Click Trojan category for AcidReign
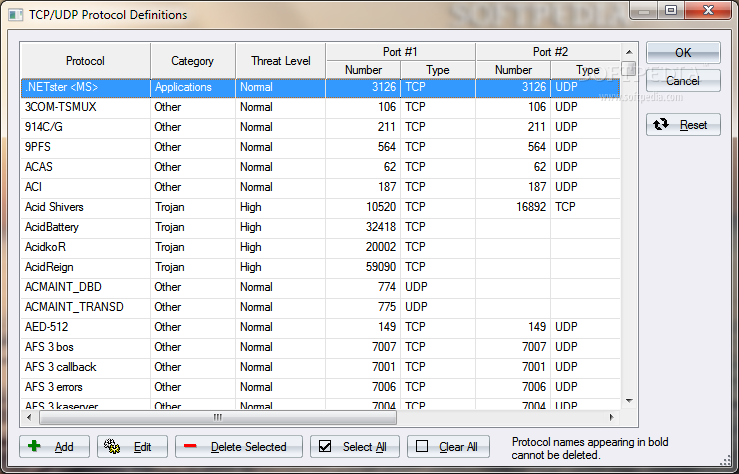 pos(193,267)
